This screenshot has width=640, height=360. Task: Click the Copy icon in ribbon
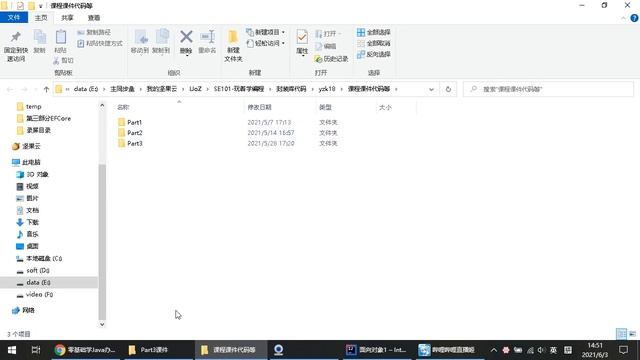pos(40,38)
